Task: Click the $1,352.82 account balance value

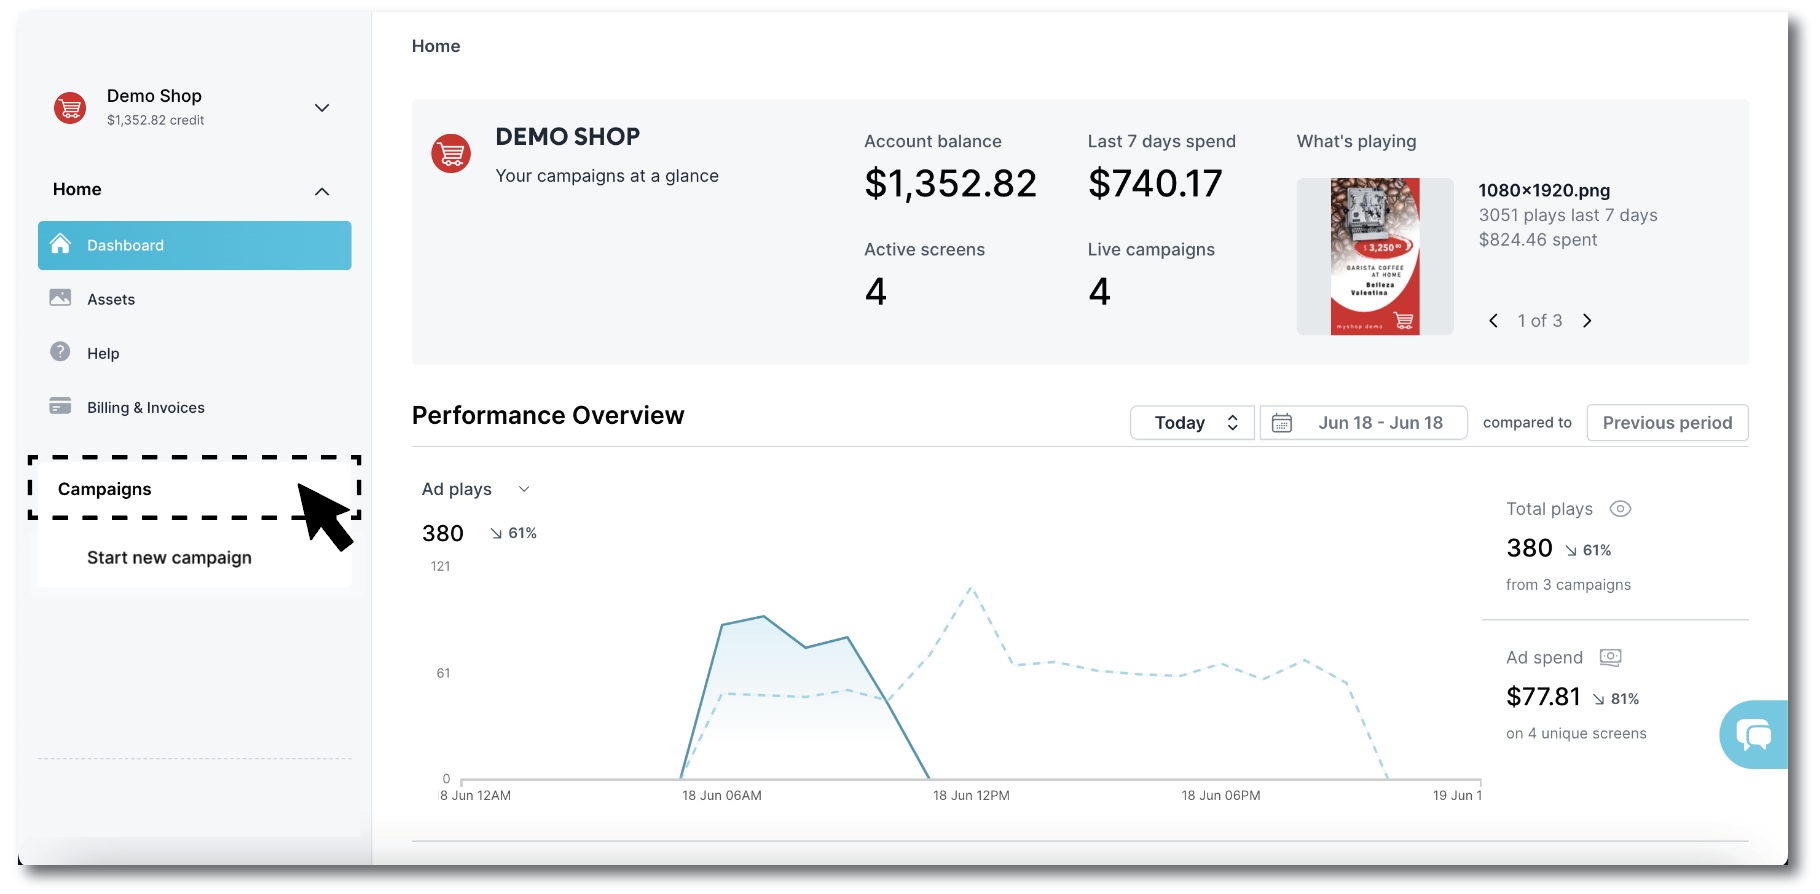Action: pos(951,184)
